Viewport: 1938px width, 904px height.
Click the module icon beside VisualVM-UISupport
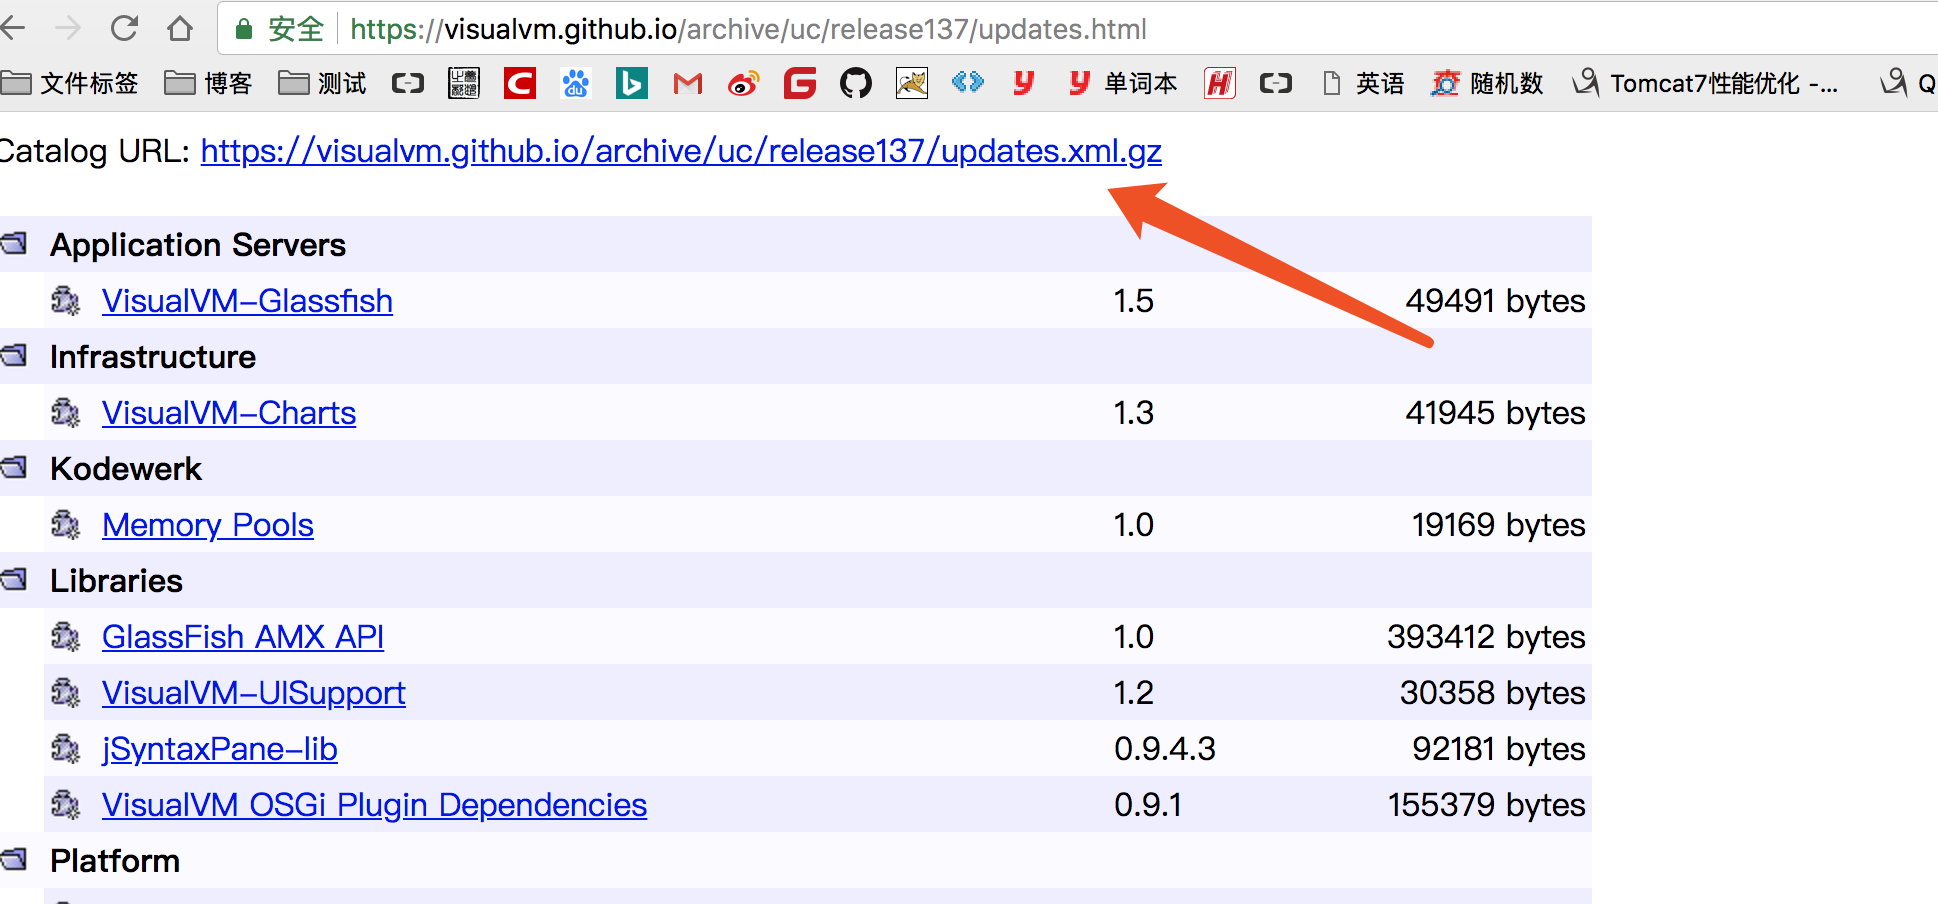[x=66, y=693]
